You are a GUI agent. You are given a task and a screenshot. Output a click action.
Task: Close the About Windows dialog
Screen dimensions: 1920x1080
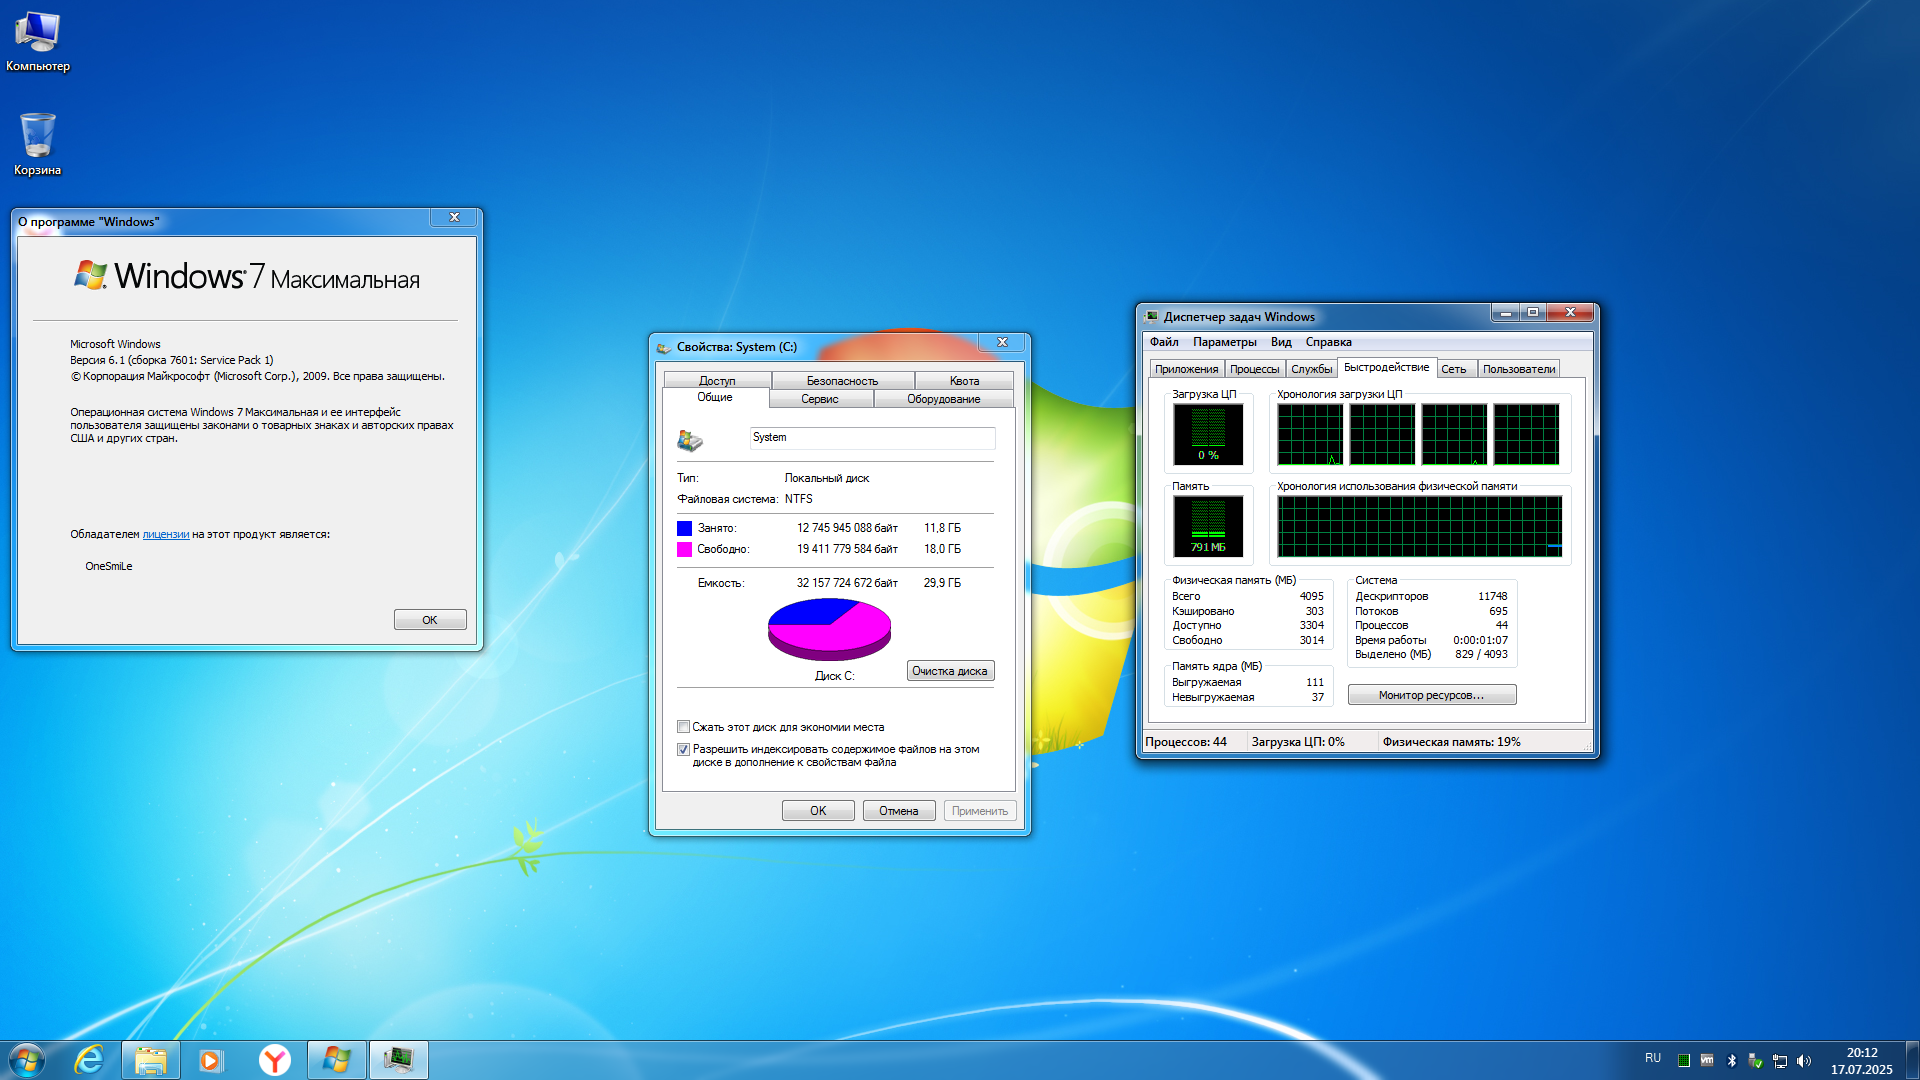coord(454,218)
